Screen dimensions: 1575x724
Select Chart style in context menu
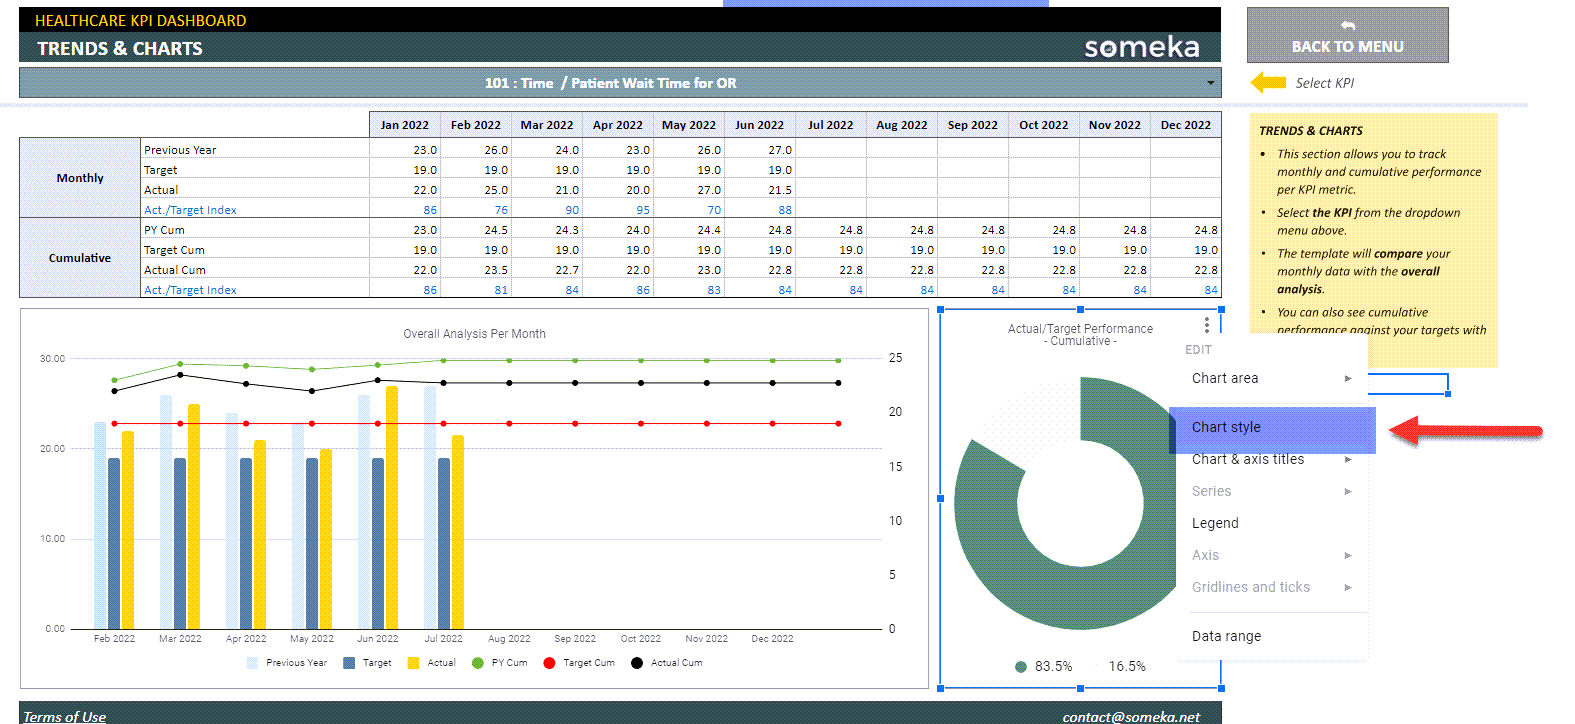(1272, 427)
